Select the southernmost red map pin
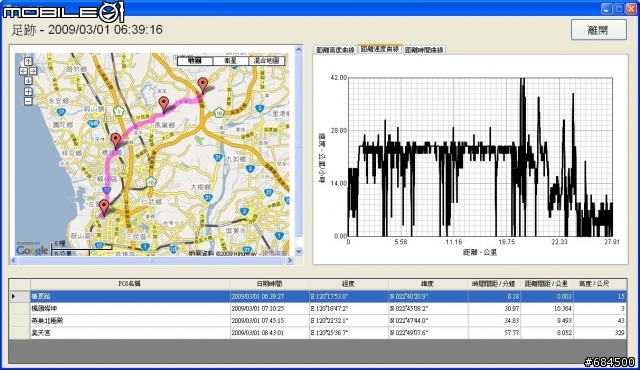The height and width of the screenshot is (370, 640). 104,208
